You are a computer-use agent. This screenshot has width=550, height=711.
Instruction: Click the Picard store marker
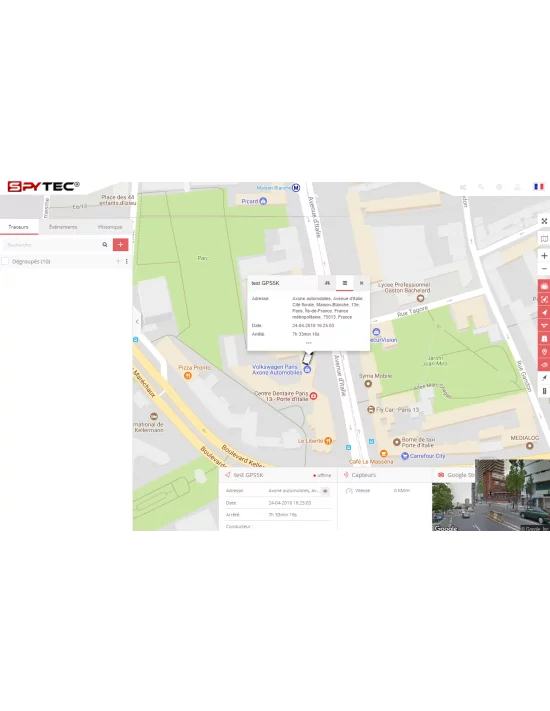click(263, 201)
